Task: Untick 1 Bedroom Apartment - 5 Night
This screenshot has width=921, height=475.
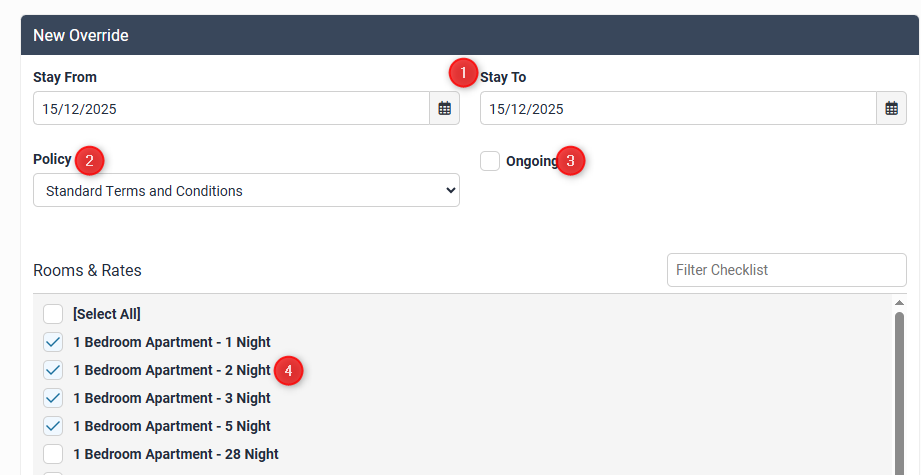Action: (53, 426)
